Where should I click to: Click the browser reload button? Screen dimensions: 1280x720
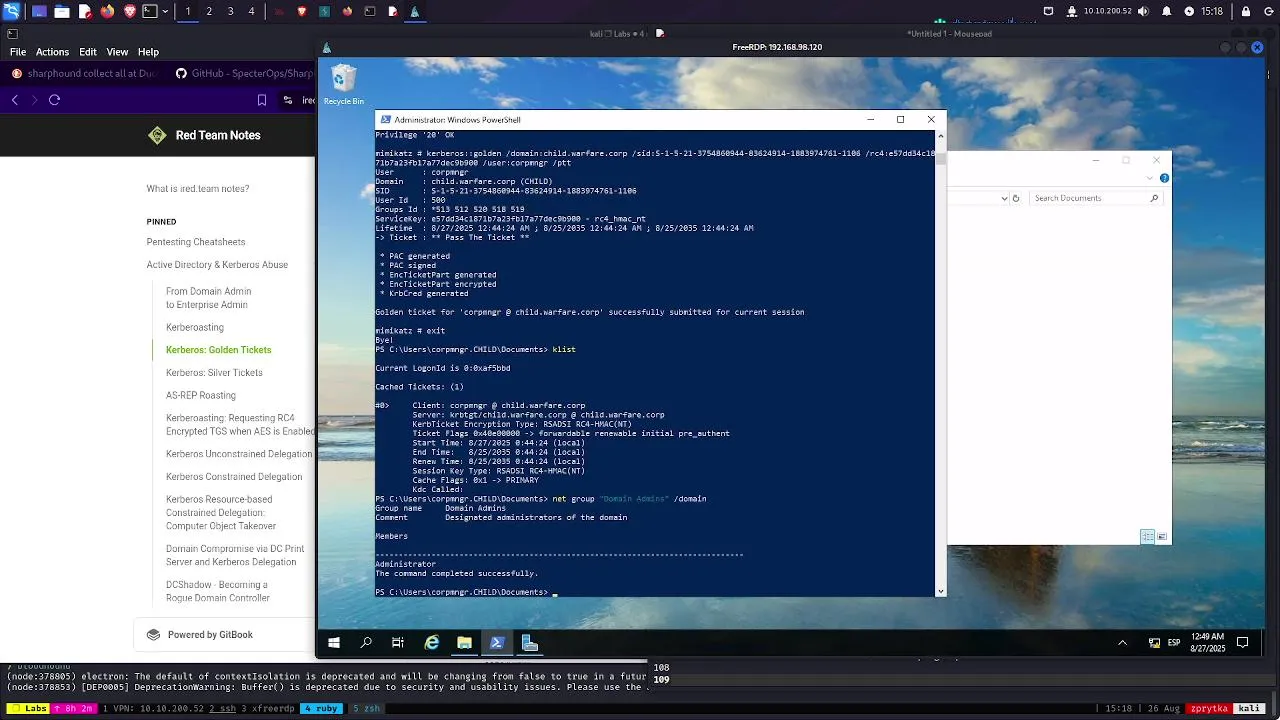[x=54, y=100]
